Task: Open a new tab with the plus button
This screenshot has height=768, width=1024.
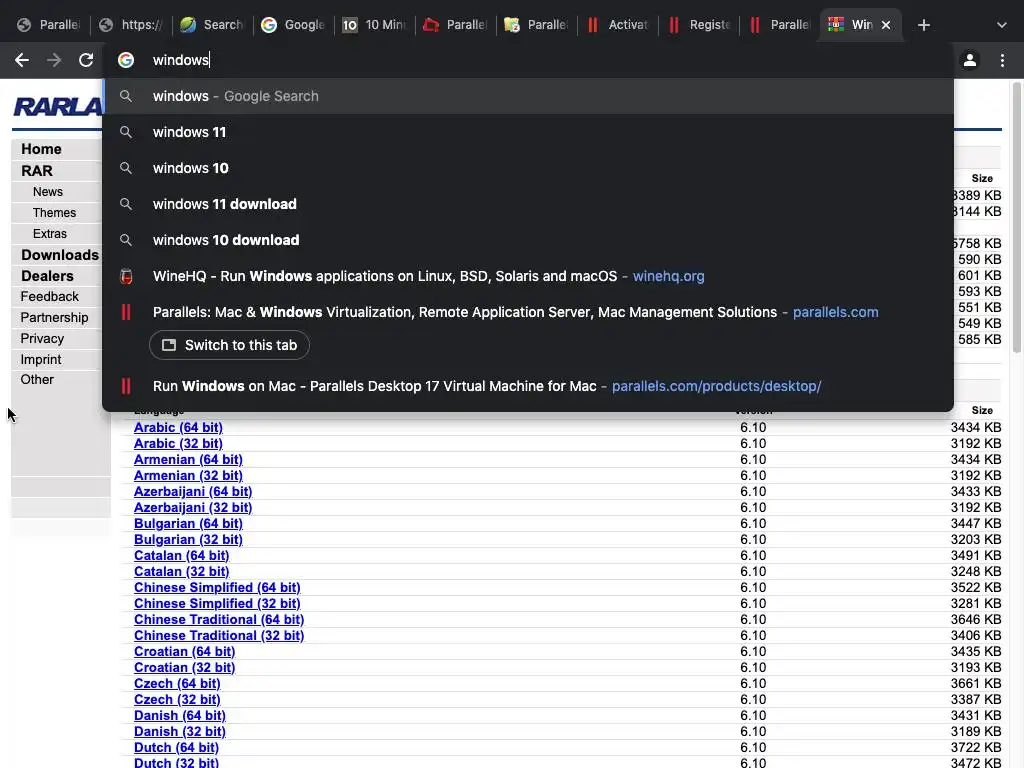Action: click(923, 25)
